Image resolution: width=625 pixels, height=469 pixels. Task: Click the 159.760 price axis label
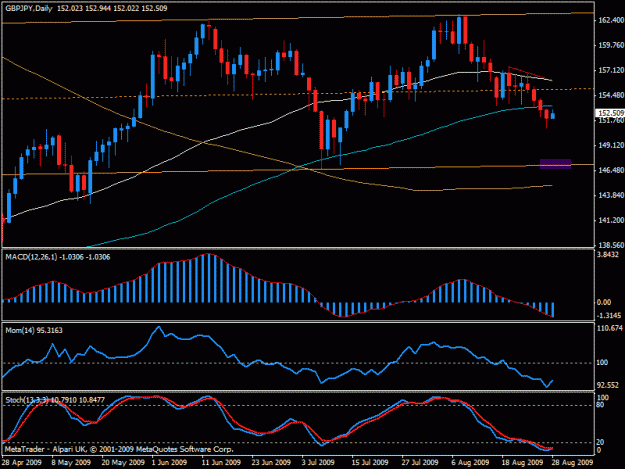[611, 45]
